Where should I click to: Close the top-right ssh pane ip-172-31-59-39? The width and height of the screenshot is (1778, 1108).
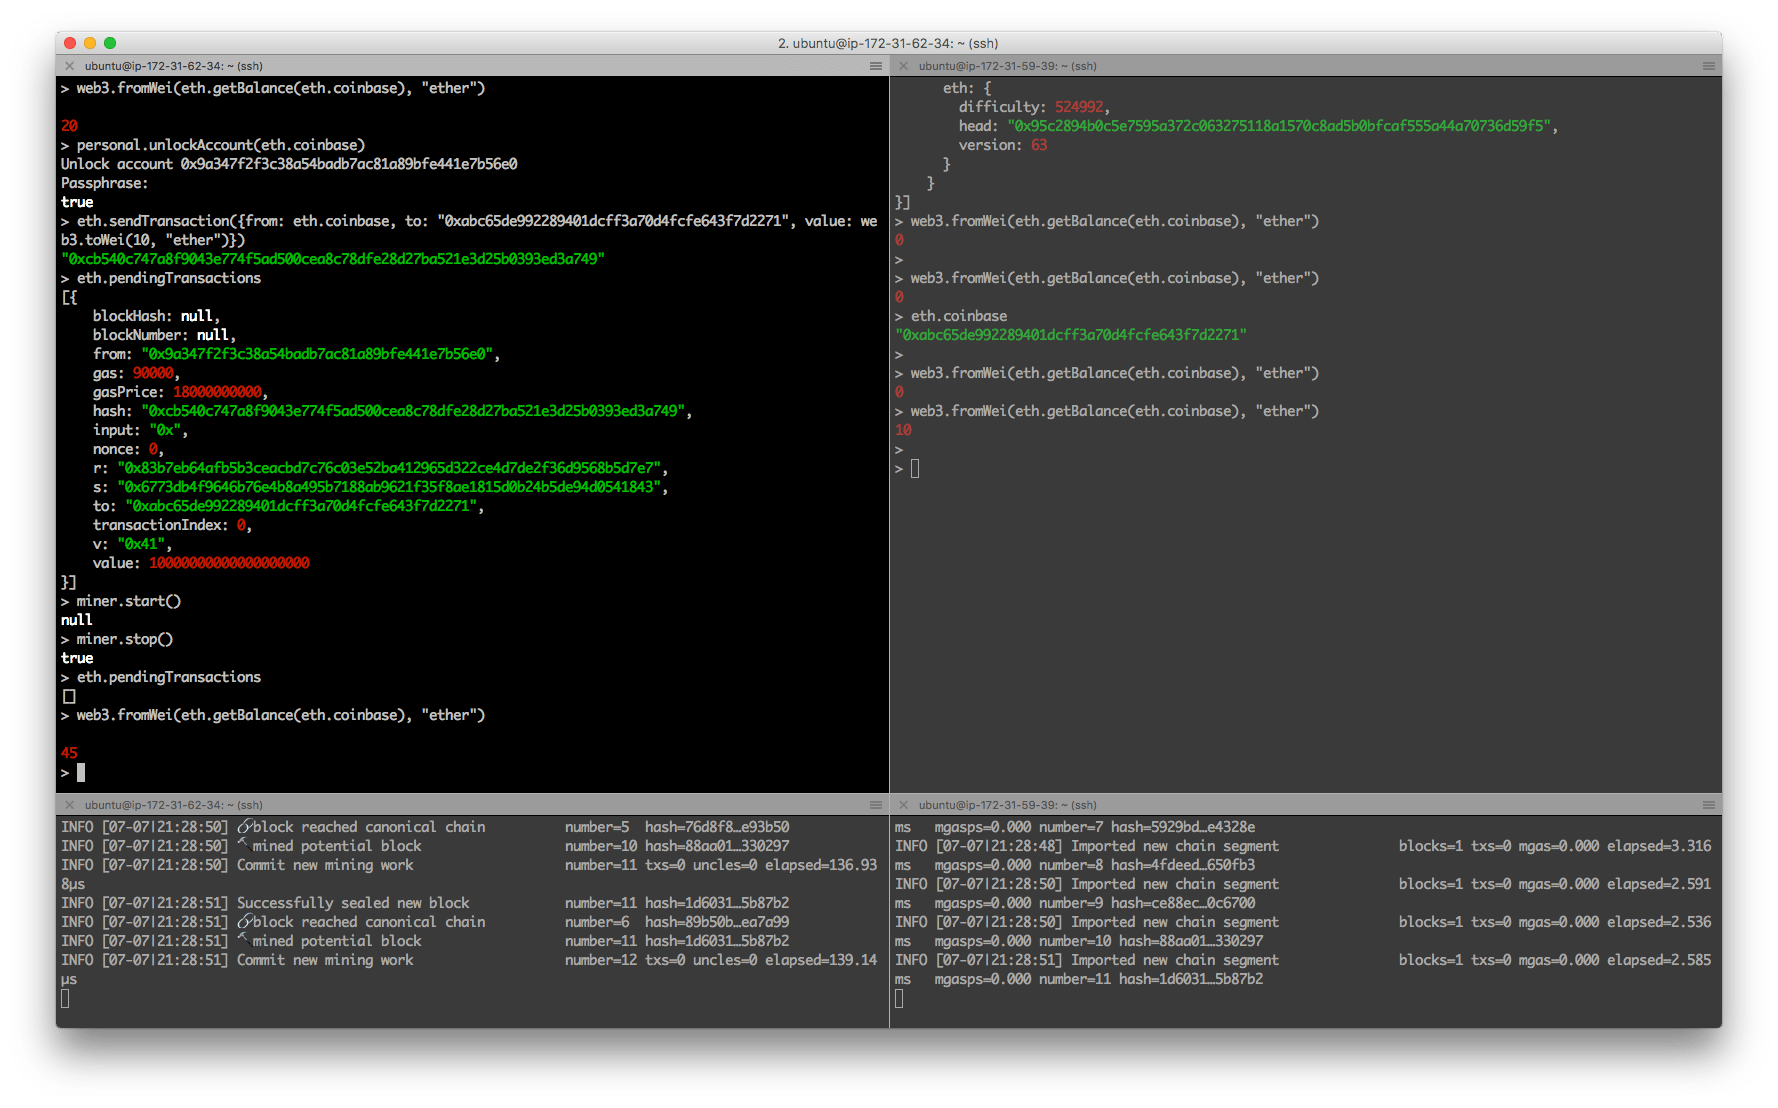pos(903,66)
